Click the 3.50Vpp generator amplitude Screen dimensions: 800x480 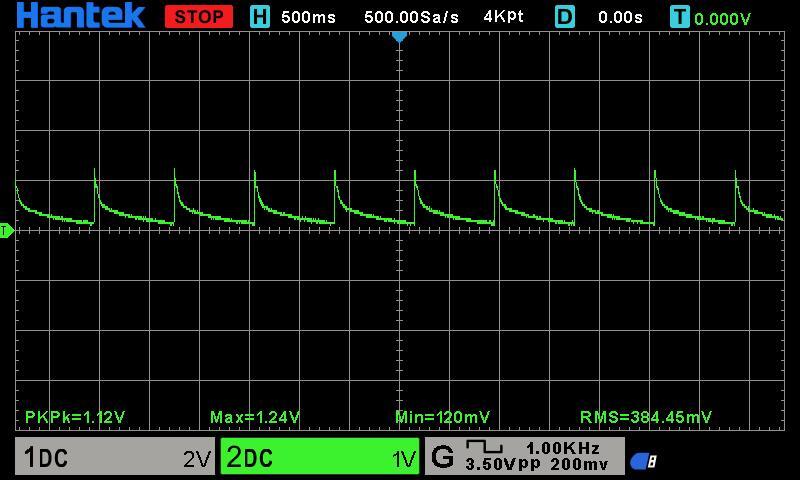click(x=503, y=464)
